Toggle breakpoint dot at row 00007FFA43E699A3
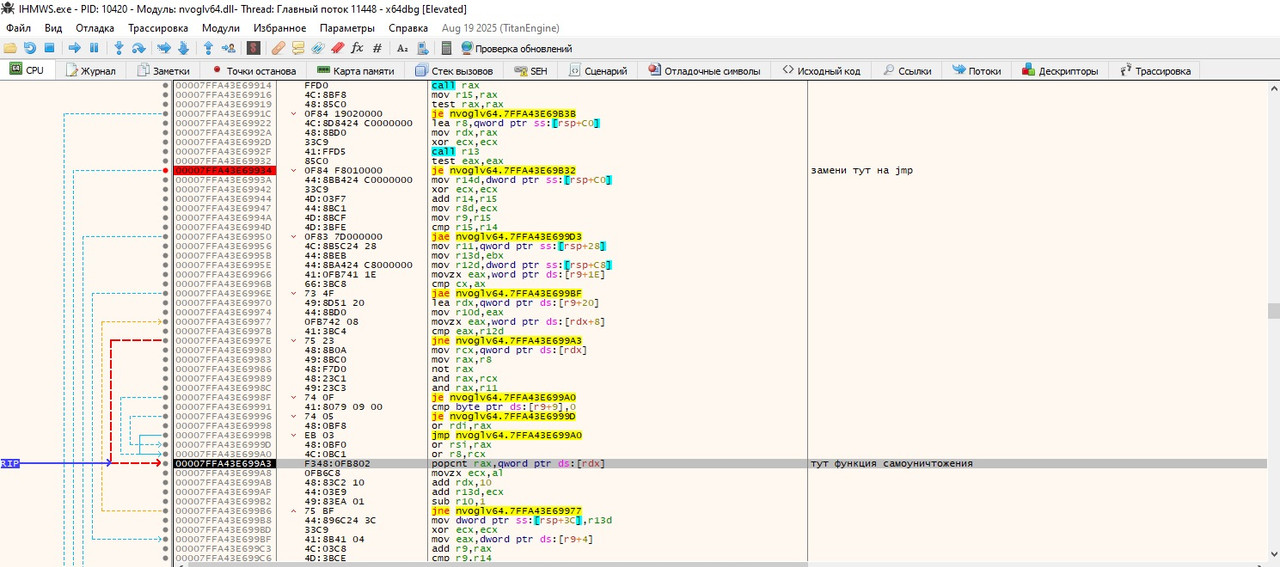 (x=166, y=463)
